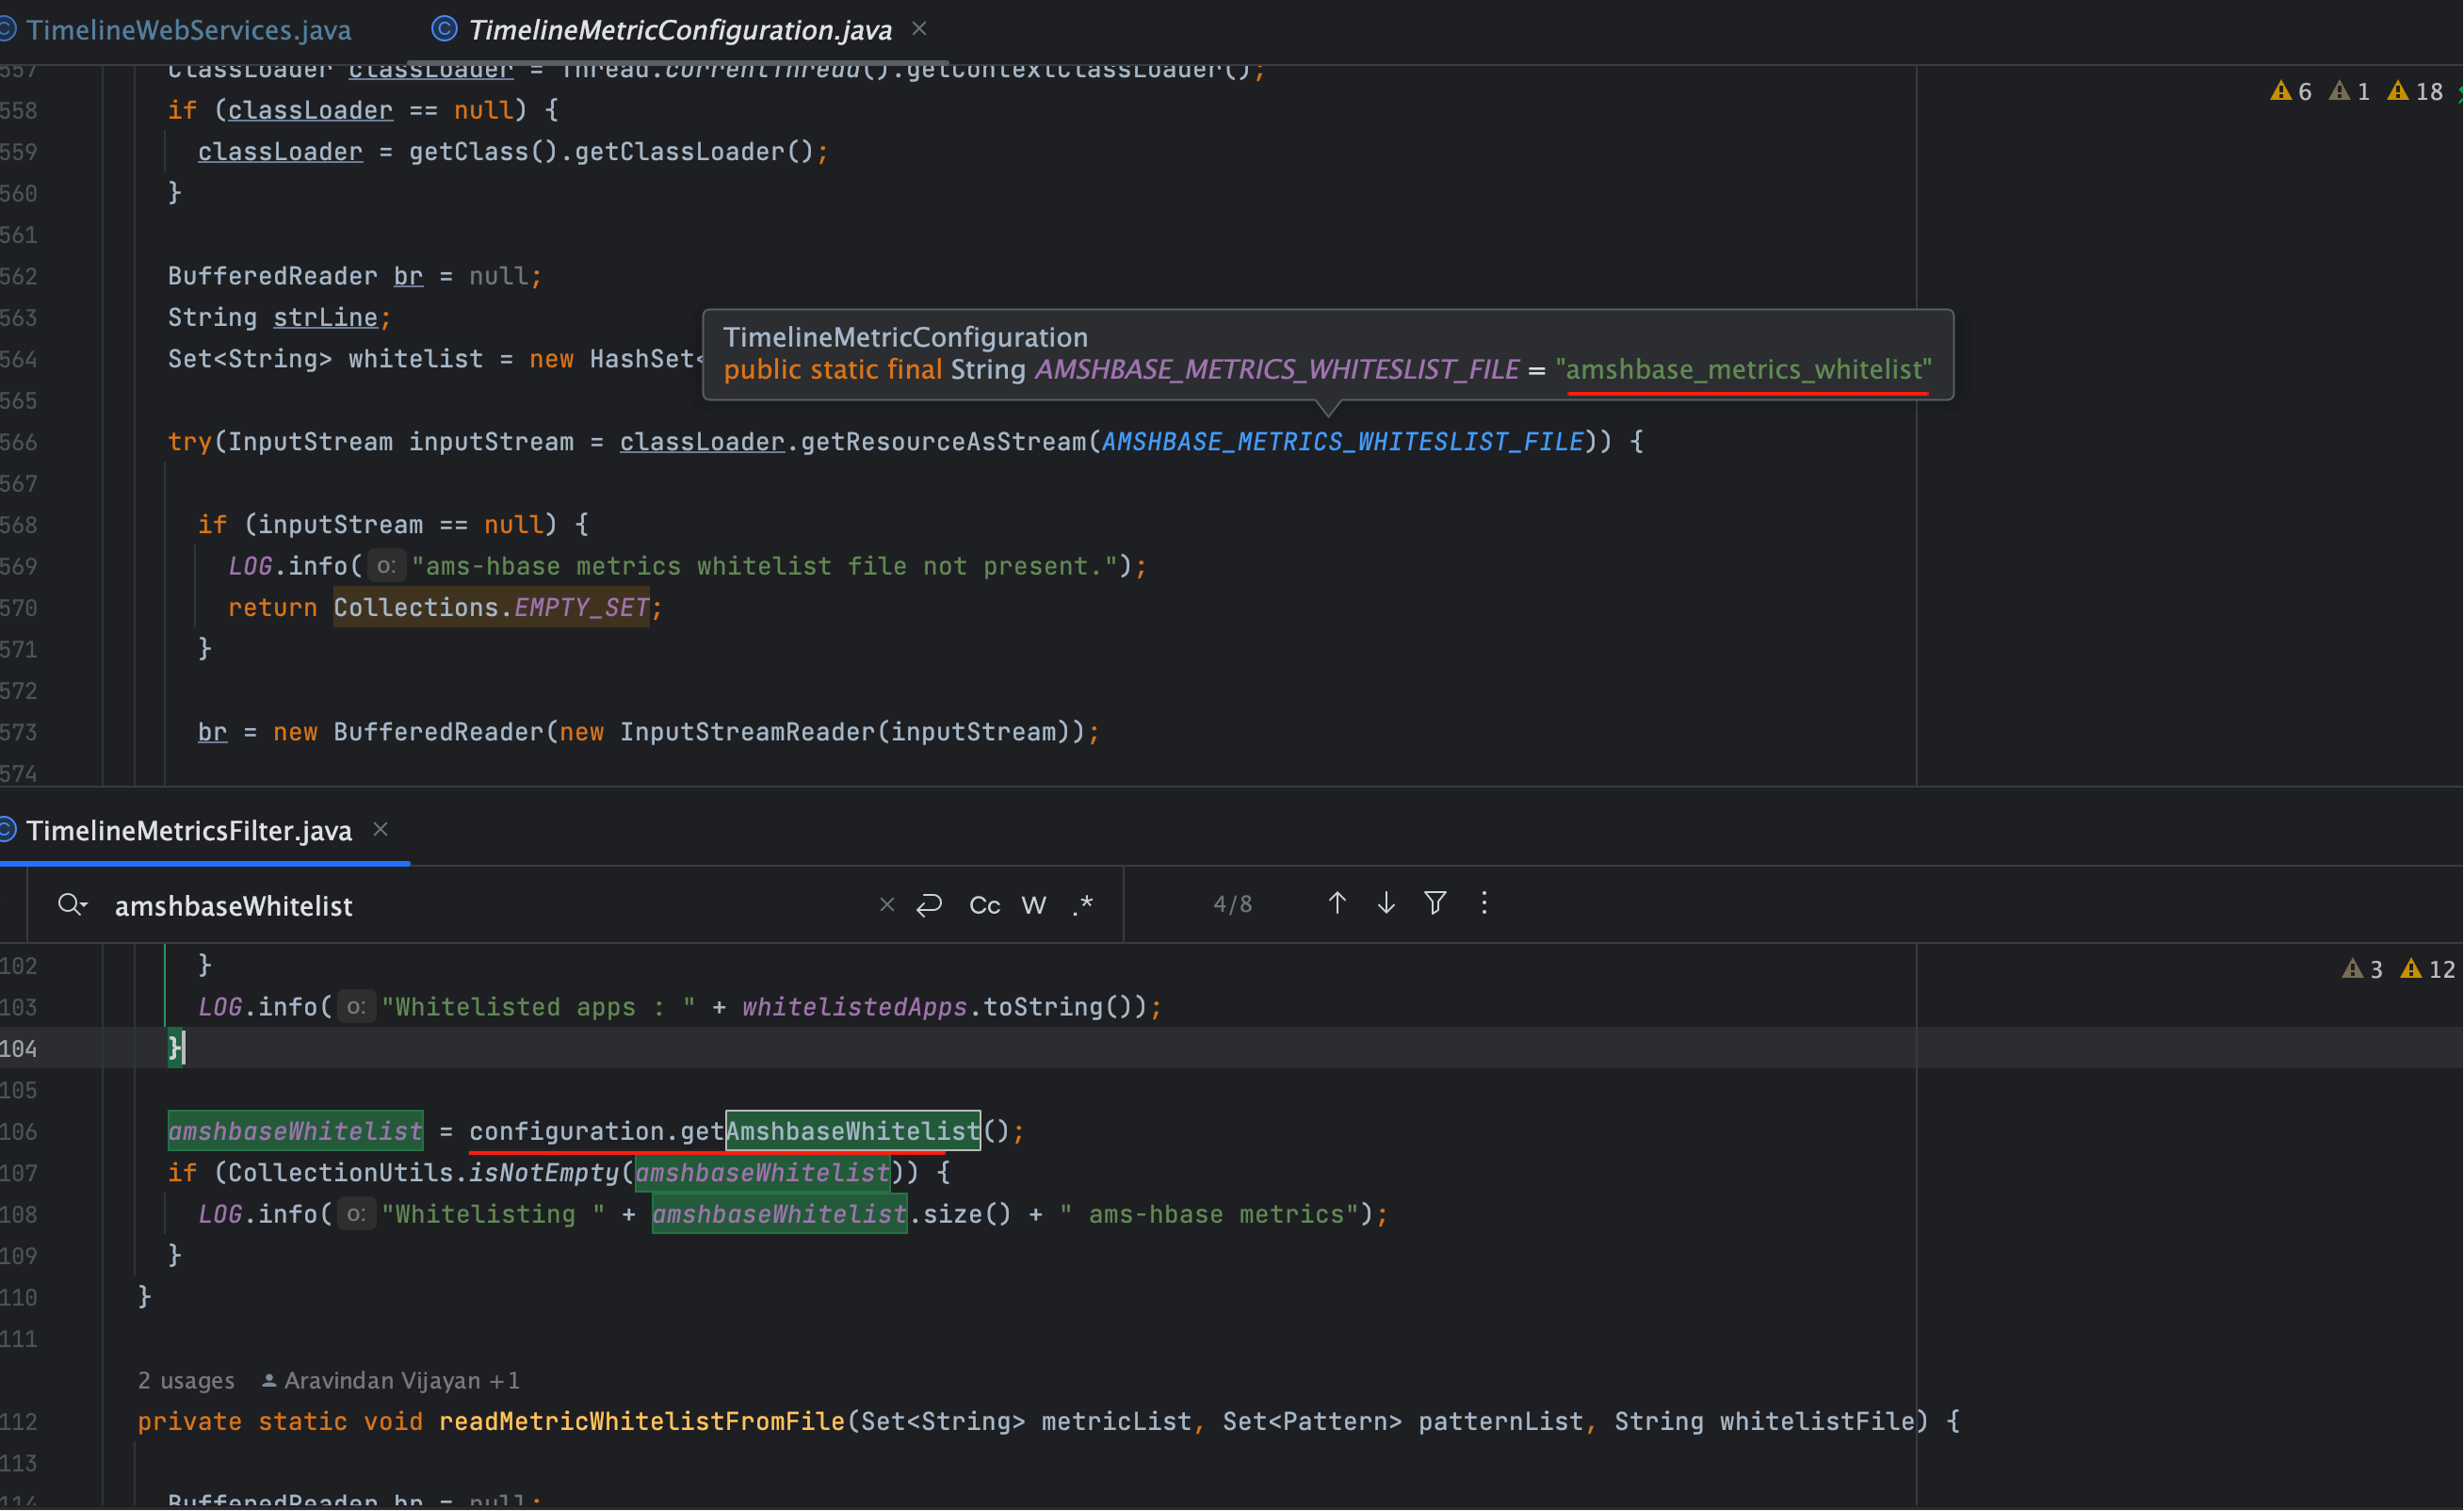Click Collections.EMPTY_SET on line 570
Screen dimensions: 2464x1511
point(492,608)
